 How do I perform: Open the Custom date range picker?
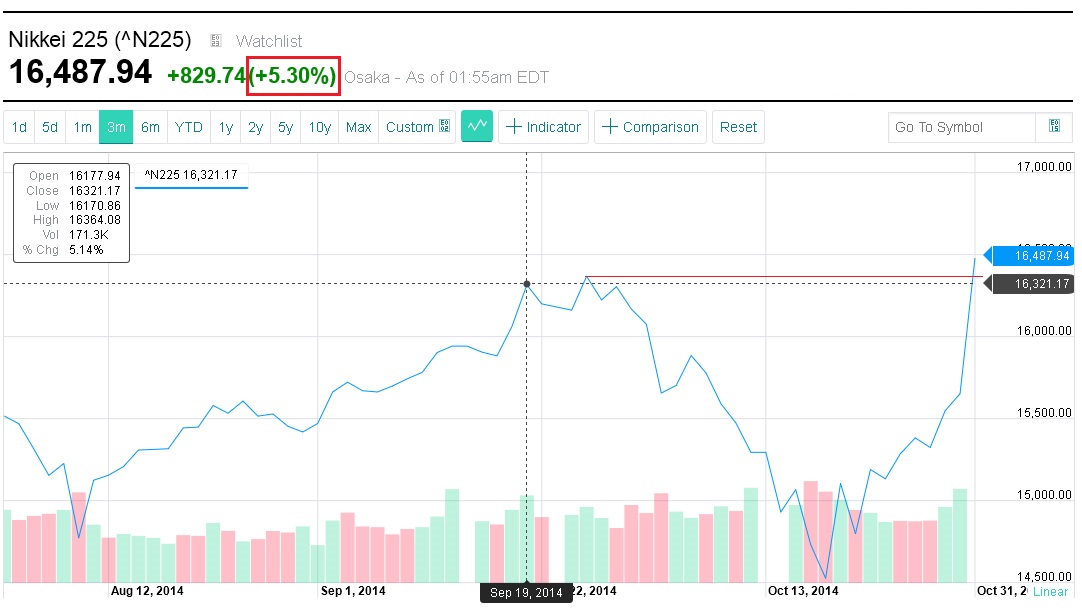[409, 127]
